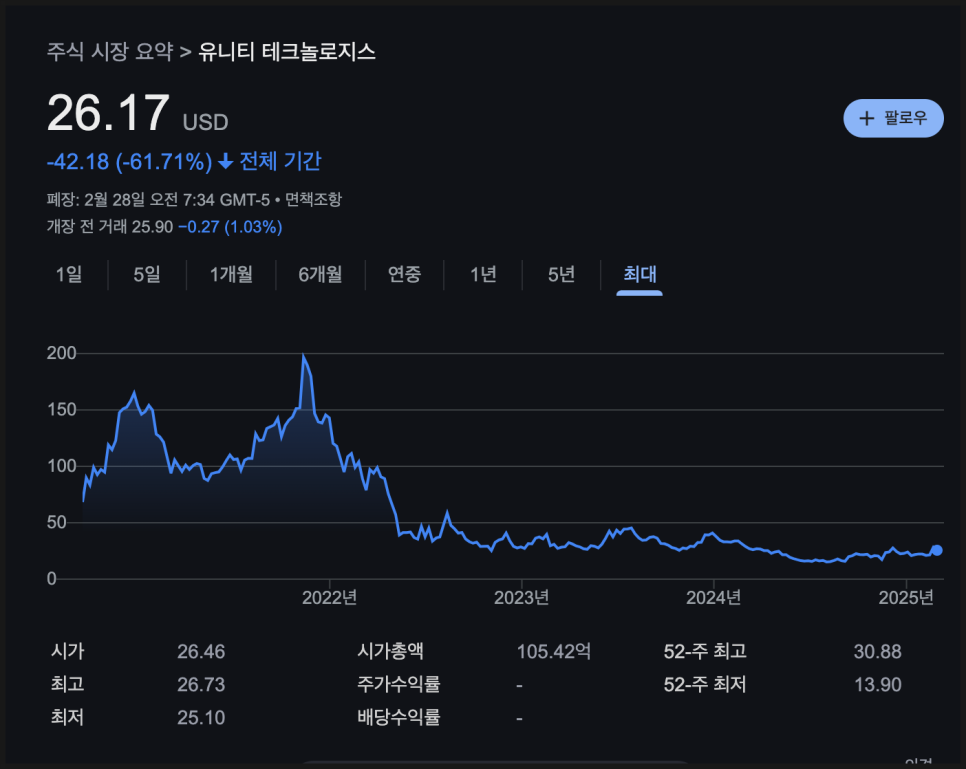Screen dimensions: 966x769
Task: Click the -42.18 (-61.71%) change text
Action: [129, 162]
